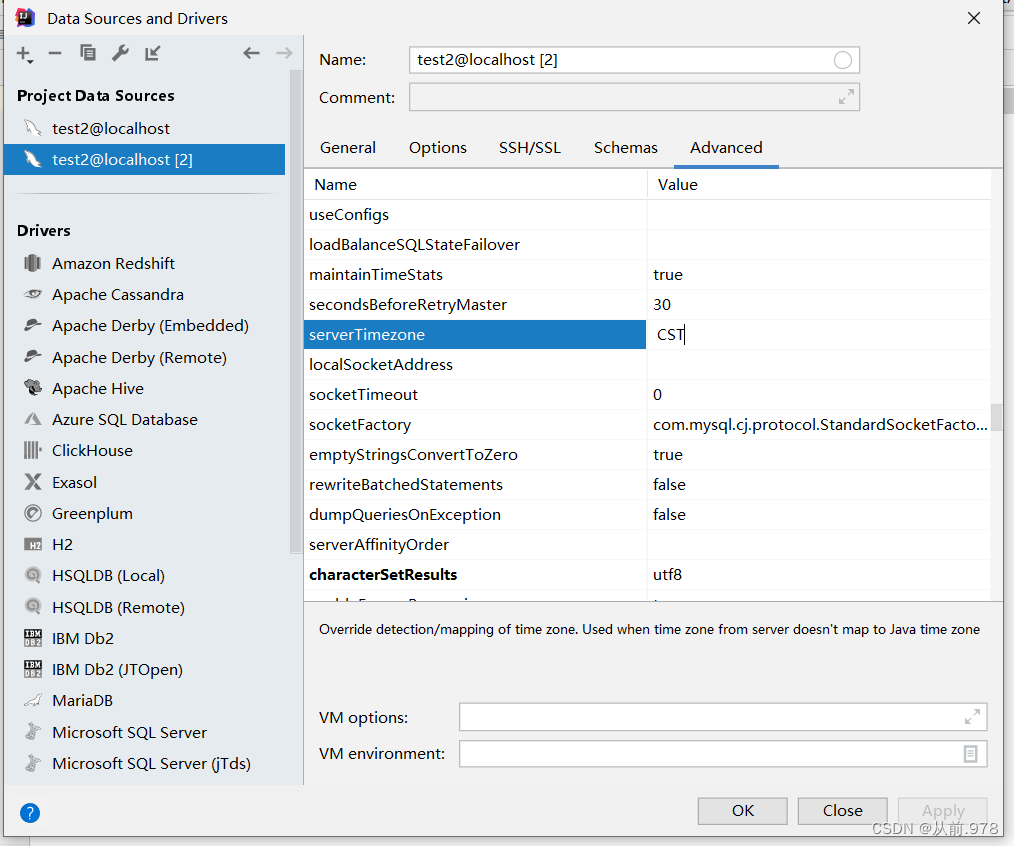
Task: Expand the VM options field
Action: coord(972,717)
